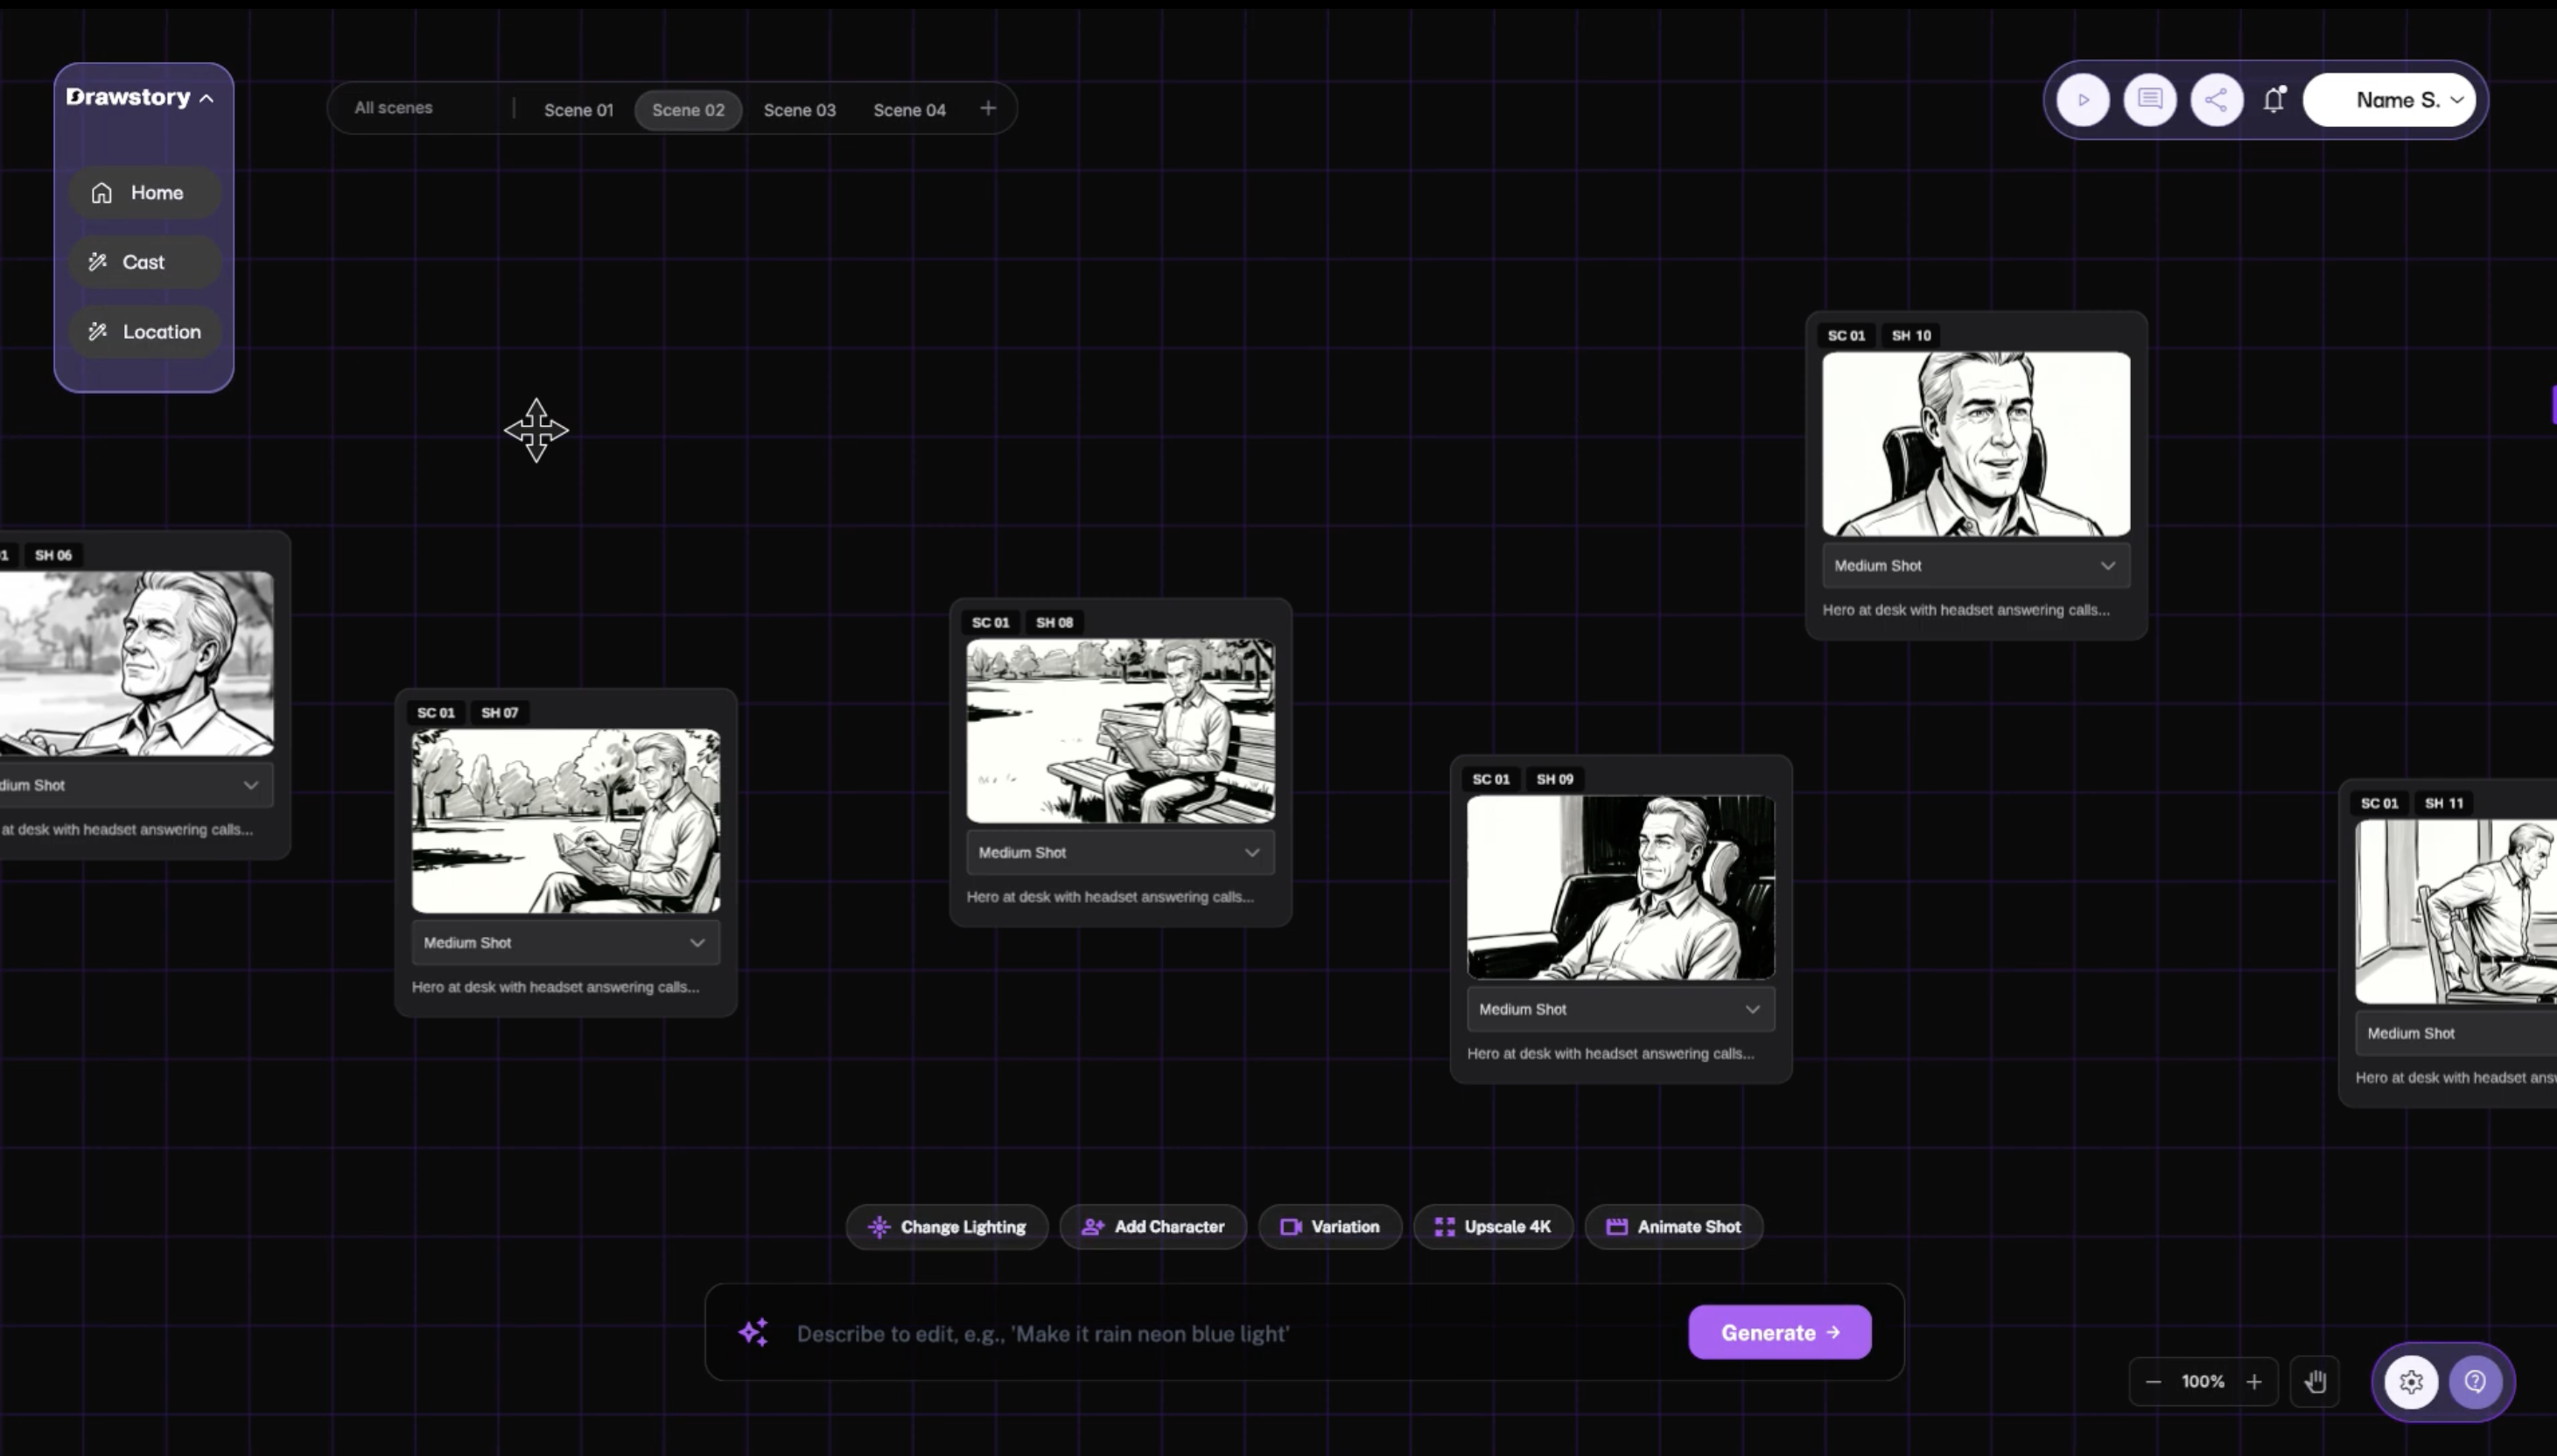This screenshot has height=1456, width=2557.
Task: Click the SH 11 shot tag
Action: point(2444,804)
